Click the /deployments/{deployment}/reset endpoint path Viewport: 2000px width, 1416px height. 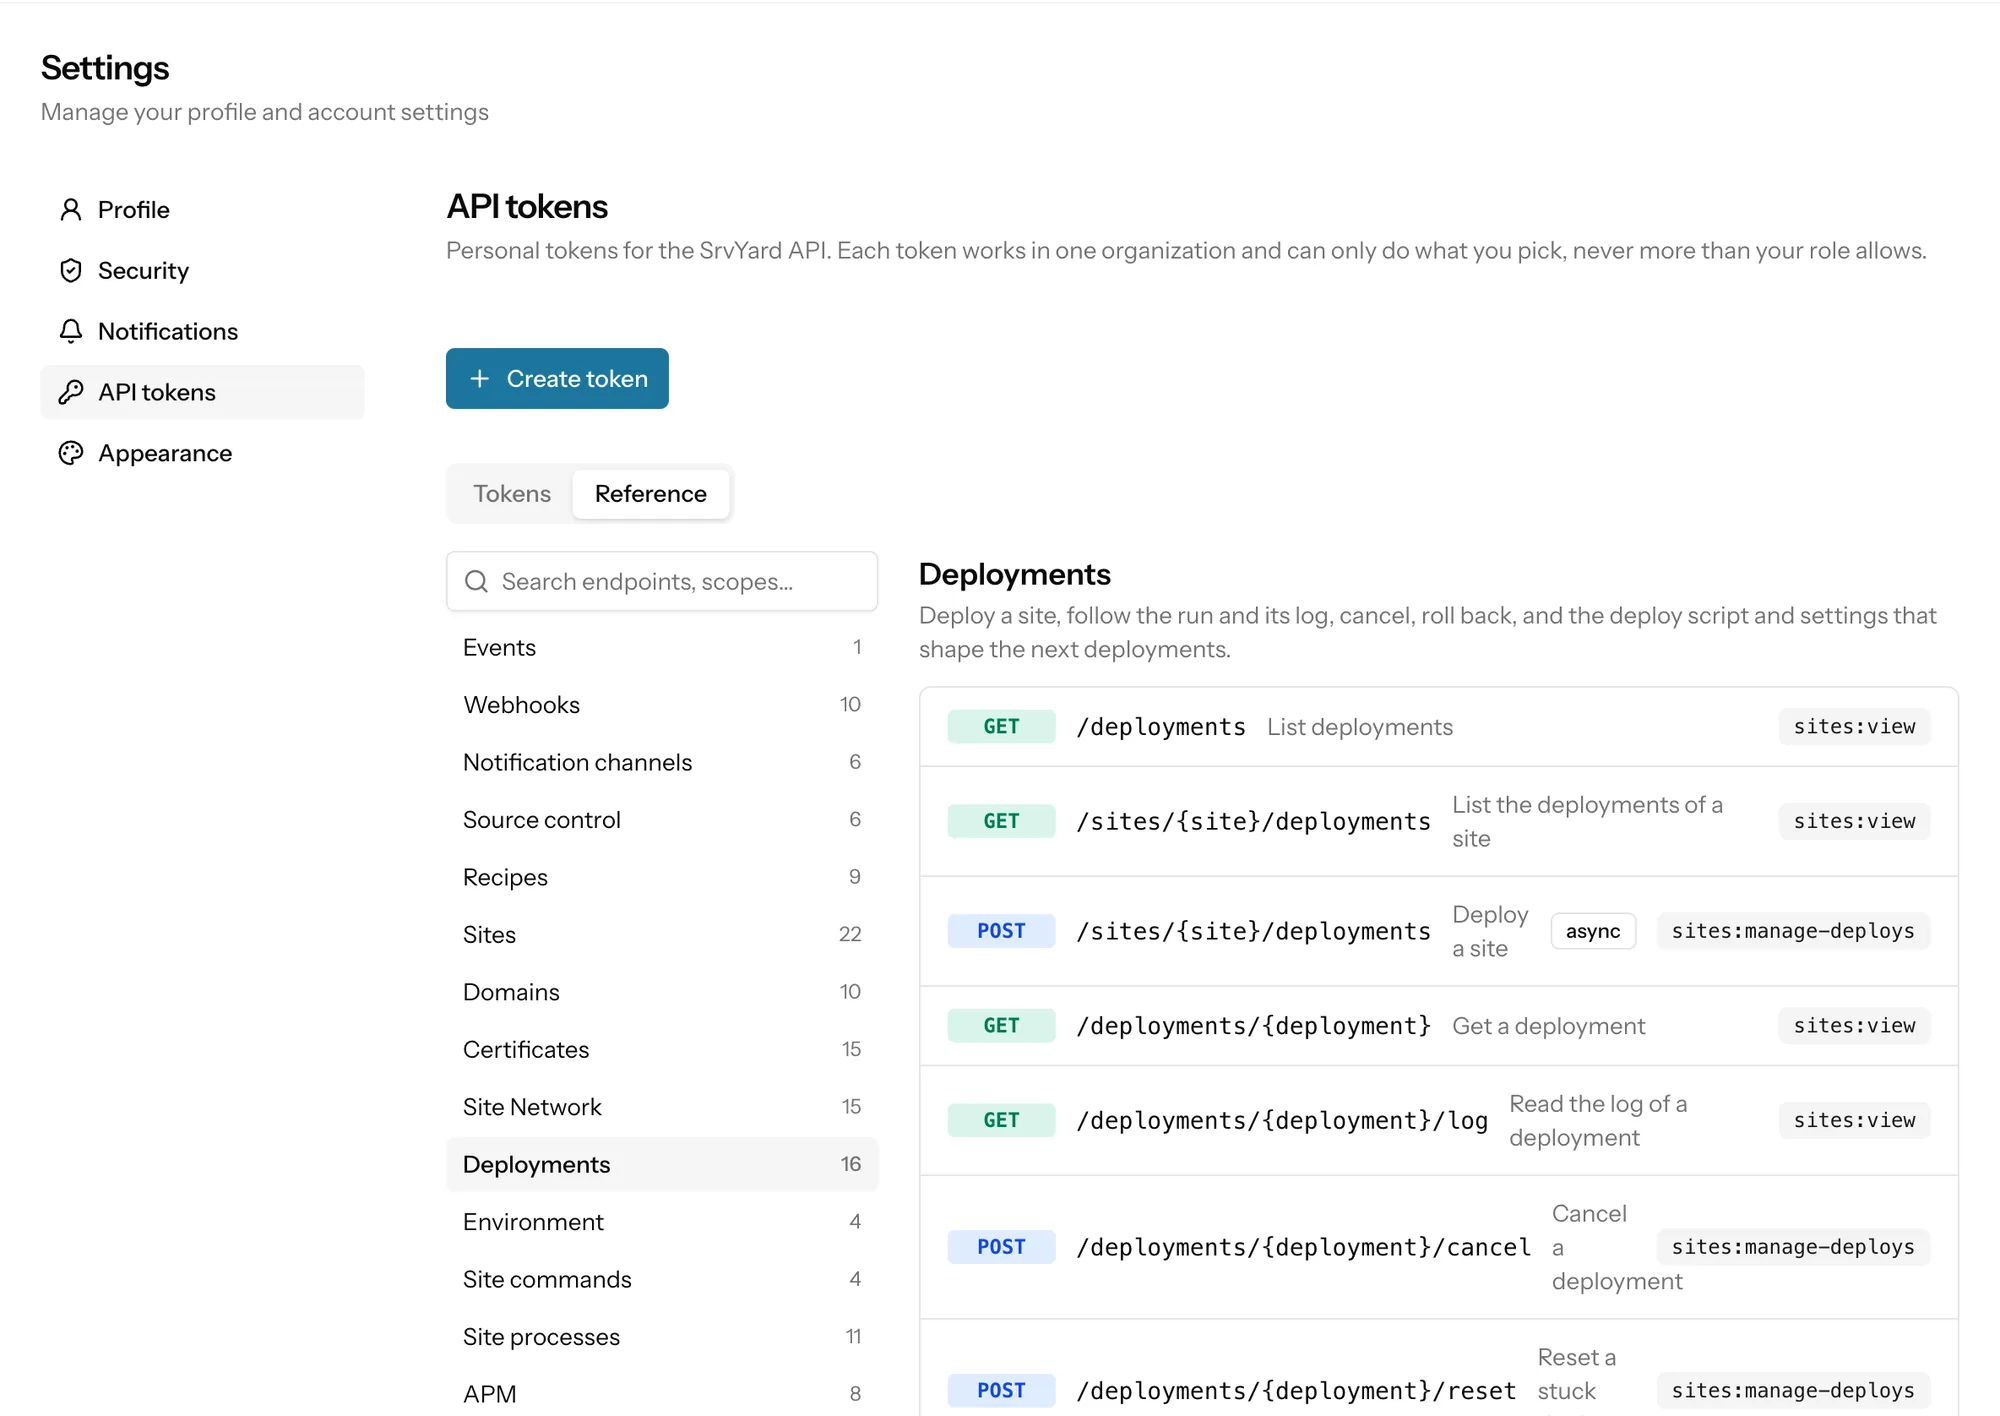(x=1296, y=1391)
